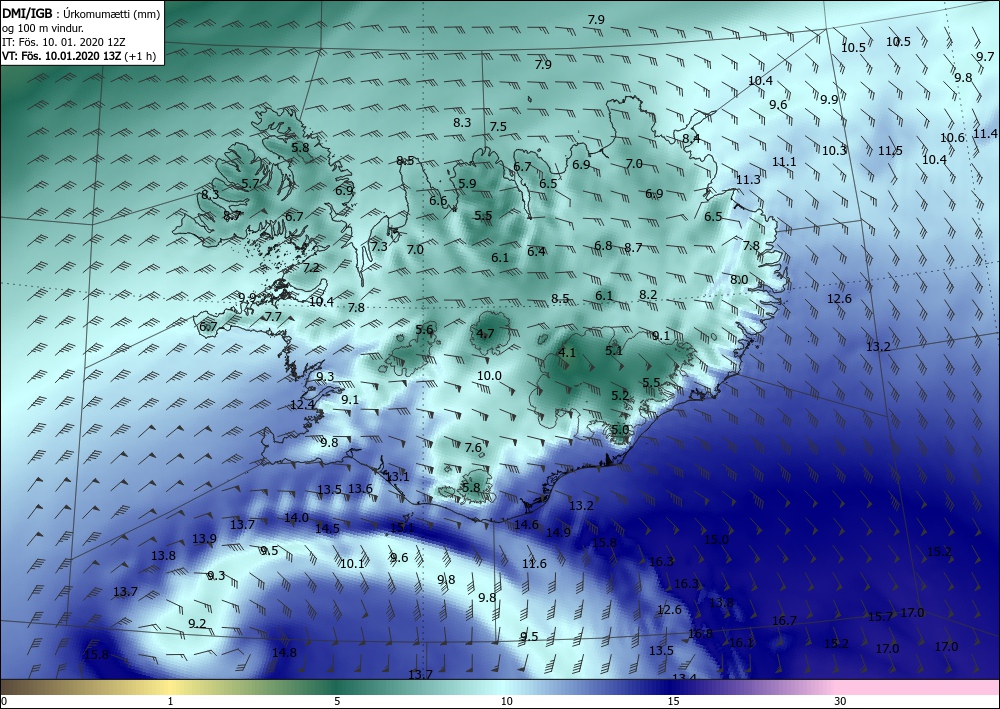Viewport: 1000px width, 709px height.
Task: Click the 15.7 value on the map
Action: pyautogui.click(x=880, y=617)
